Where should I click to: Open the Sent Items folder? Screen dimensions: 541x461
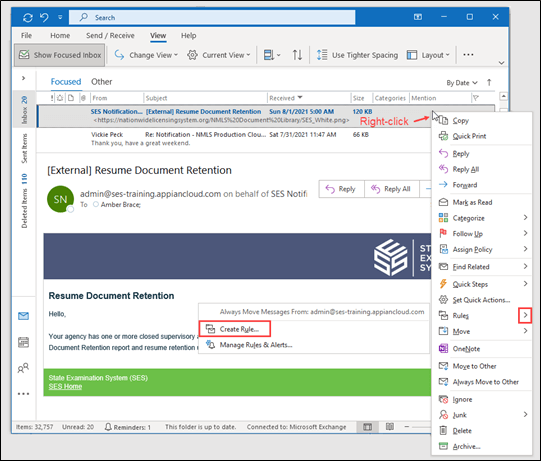24,148
